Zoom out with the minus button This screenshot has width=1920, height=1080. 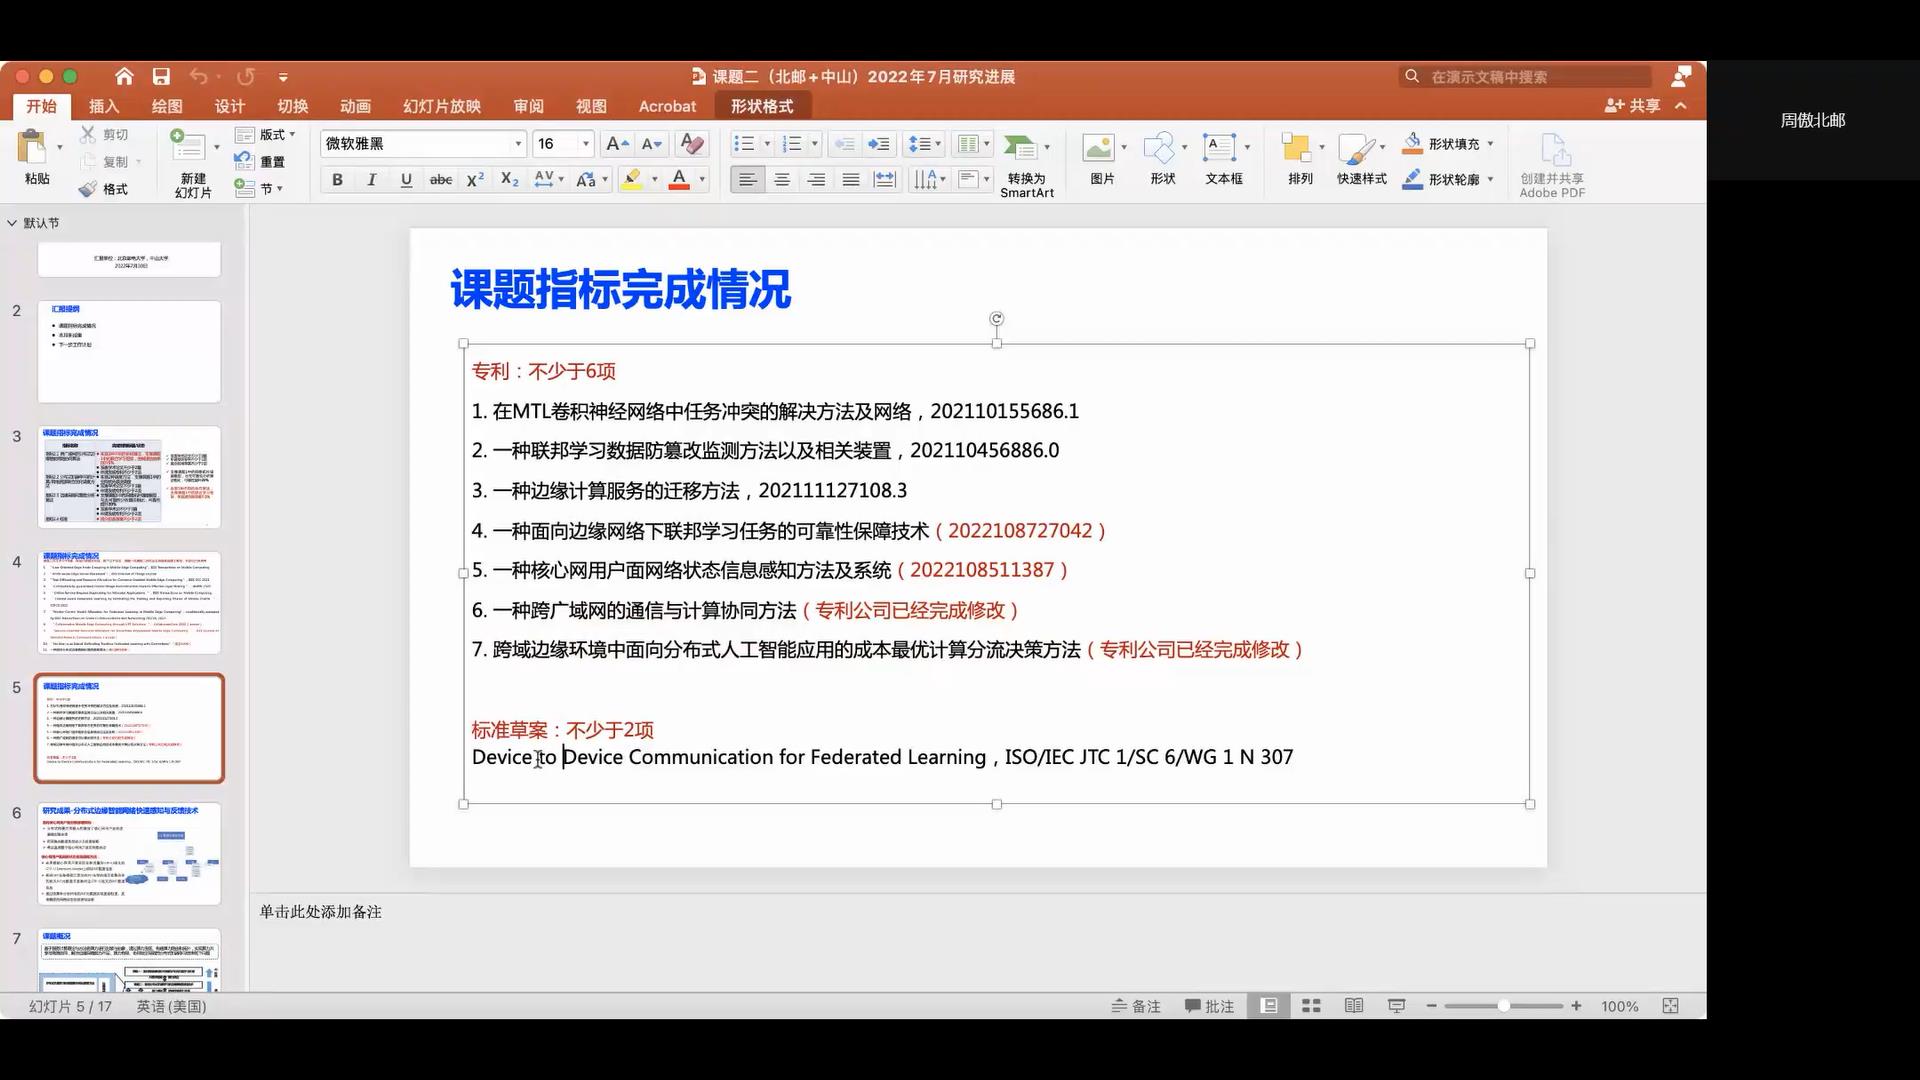point(1431,1006)
